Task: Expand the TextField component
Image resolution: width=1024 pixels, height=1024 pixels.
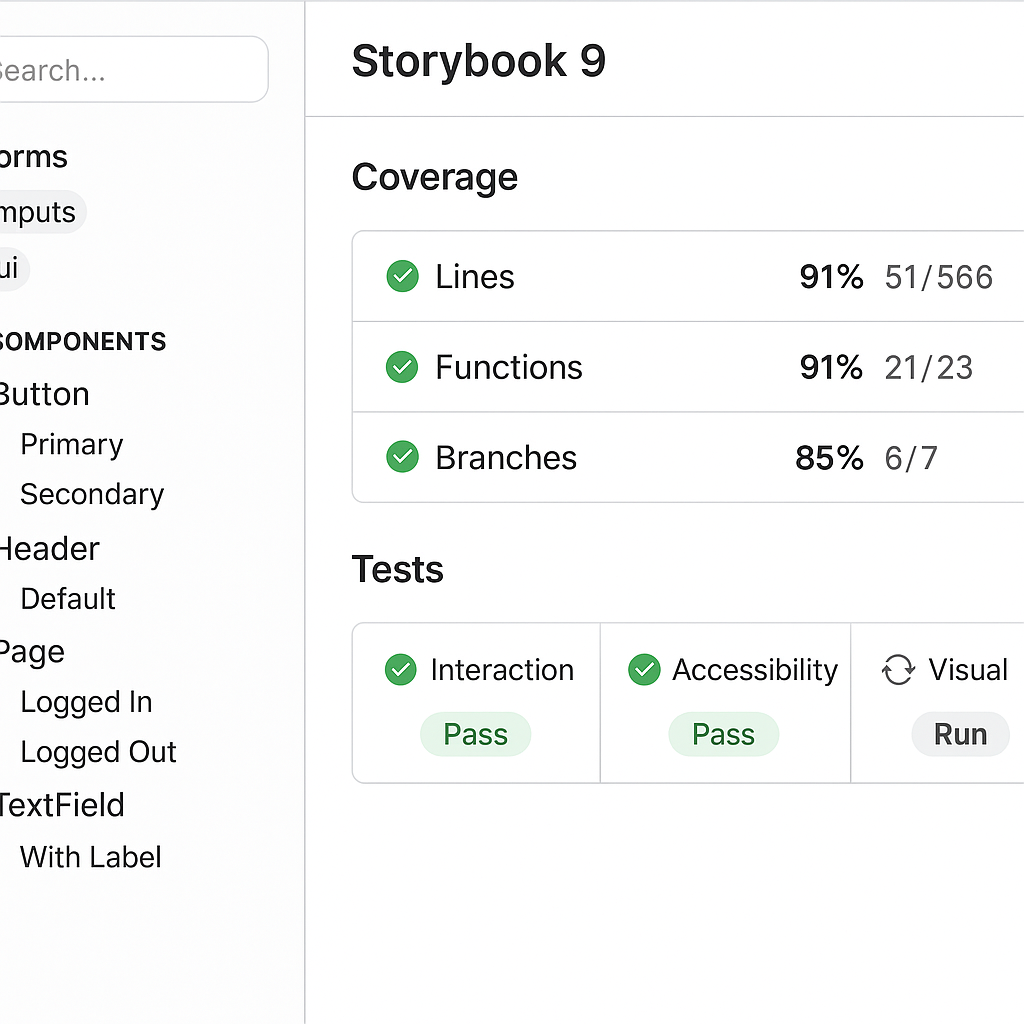Action: pyautogui.click(x=61, y=805)
